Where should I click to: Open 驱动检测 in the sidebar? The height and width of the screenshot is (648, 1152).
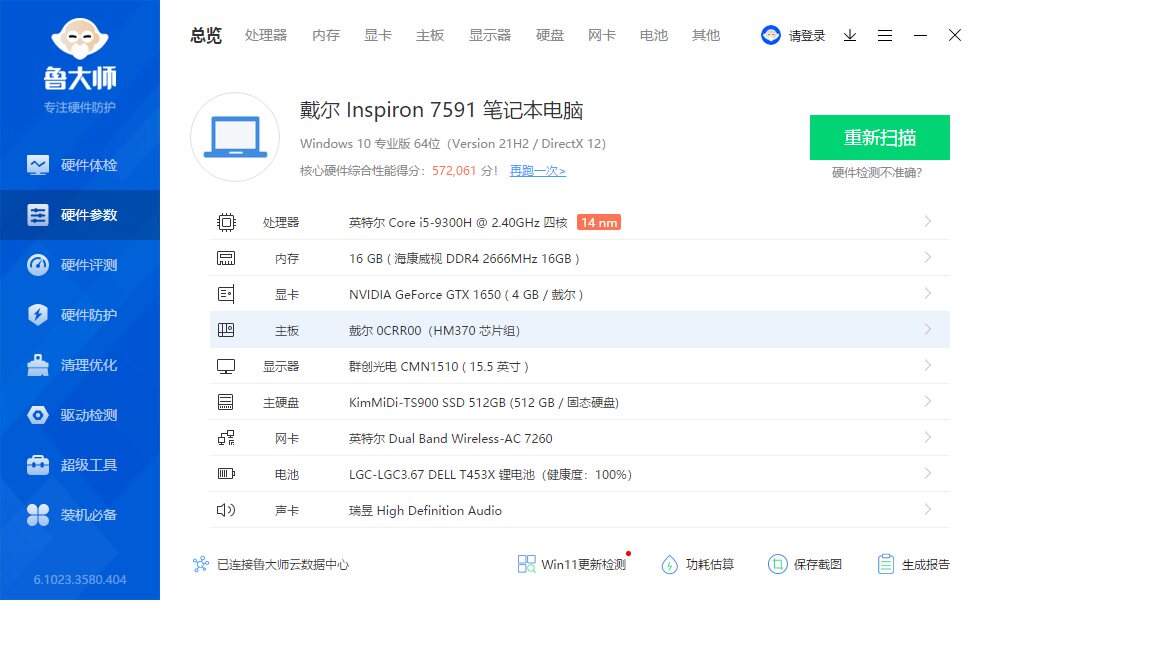click(x=80, y=415)
